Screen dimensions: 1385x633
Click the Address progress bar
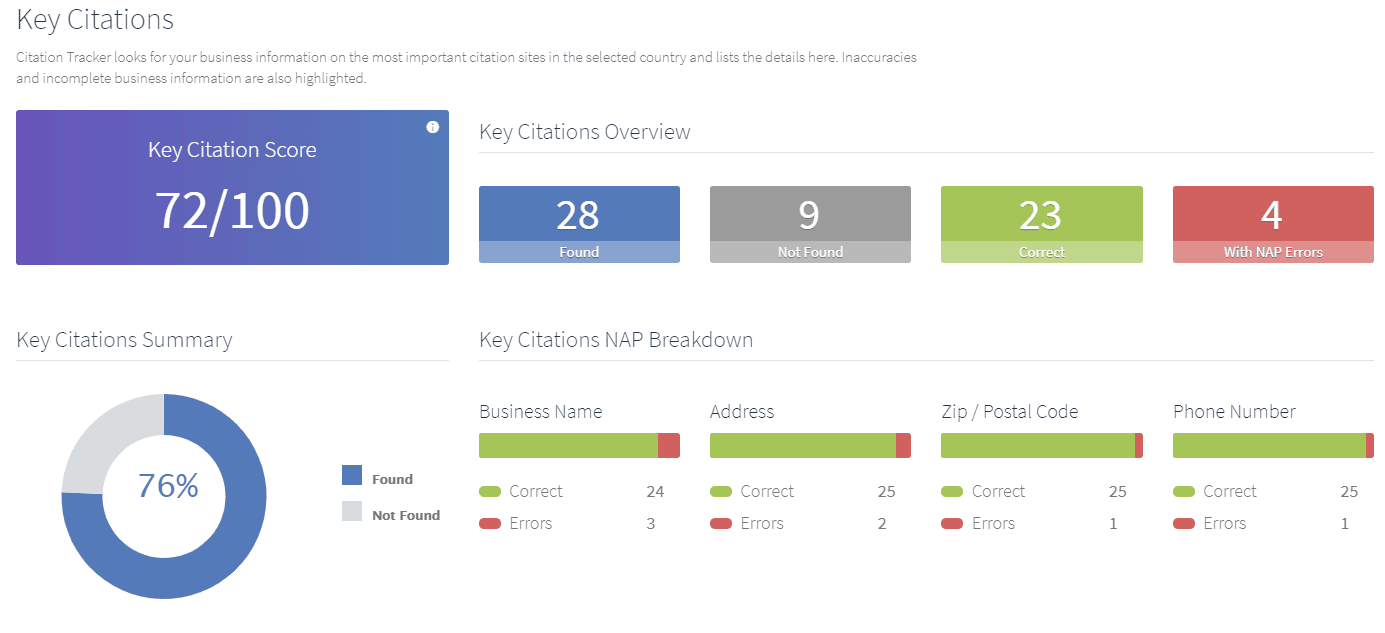point(810,446)
